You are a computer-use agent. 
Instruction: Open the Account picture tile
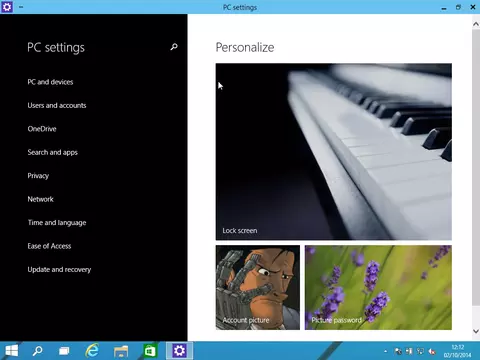coord(258,288)
